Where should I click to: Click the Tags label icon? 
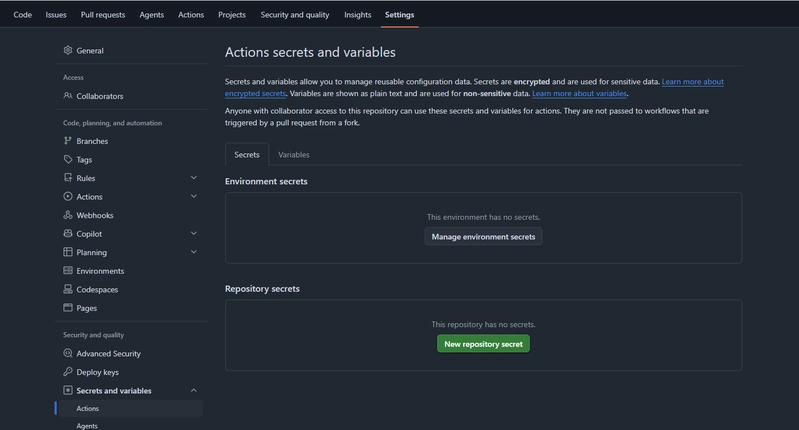coord(68,159)
